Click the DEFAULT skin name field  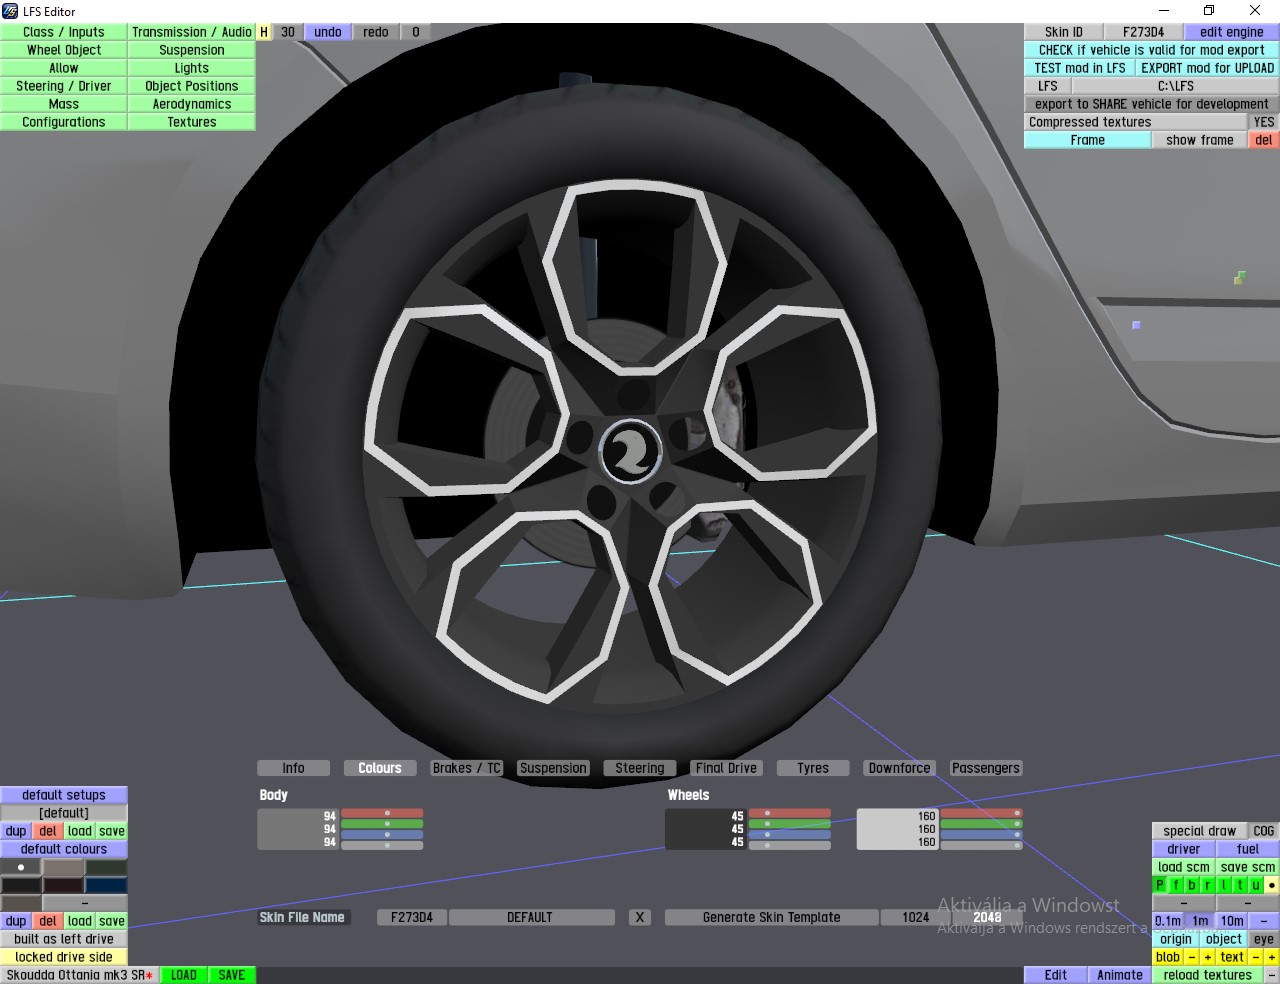530,917
